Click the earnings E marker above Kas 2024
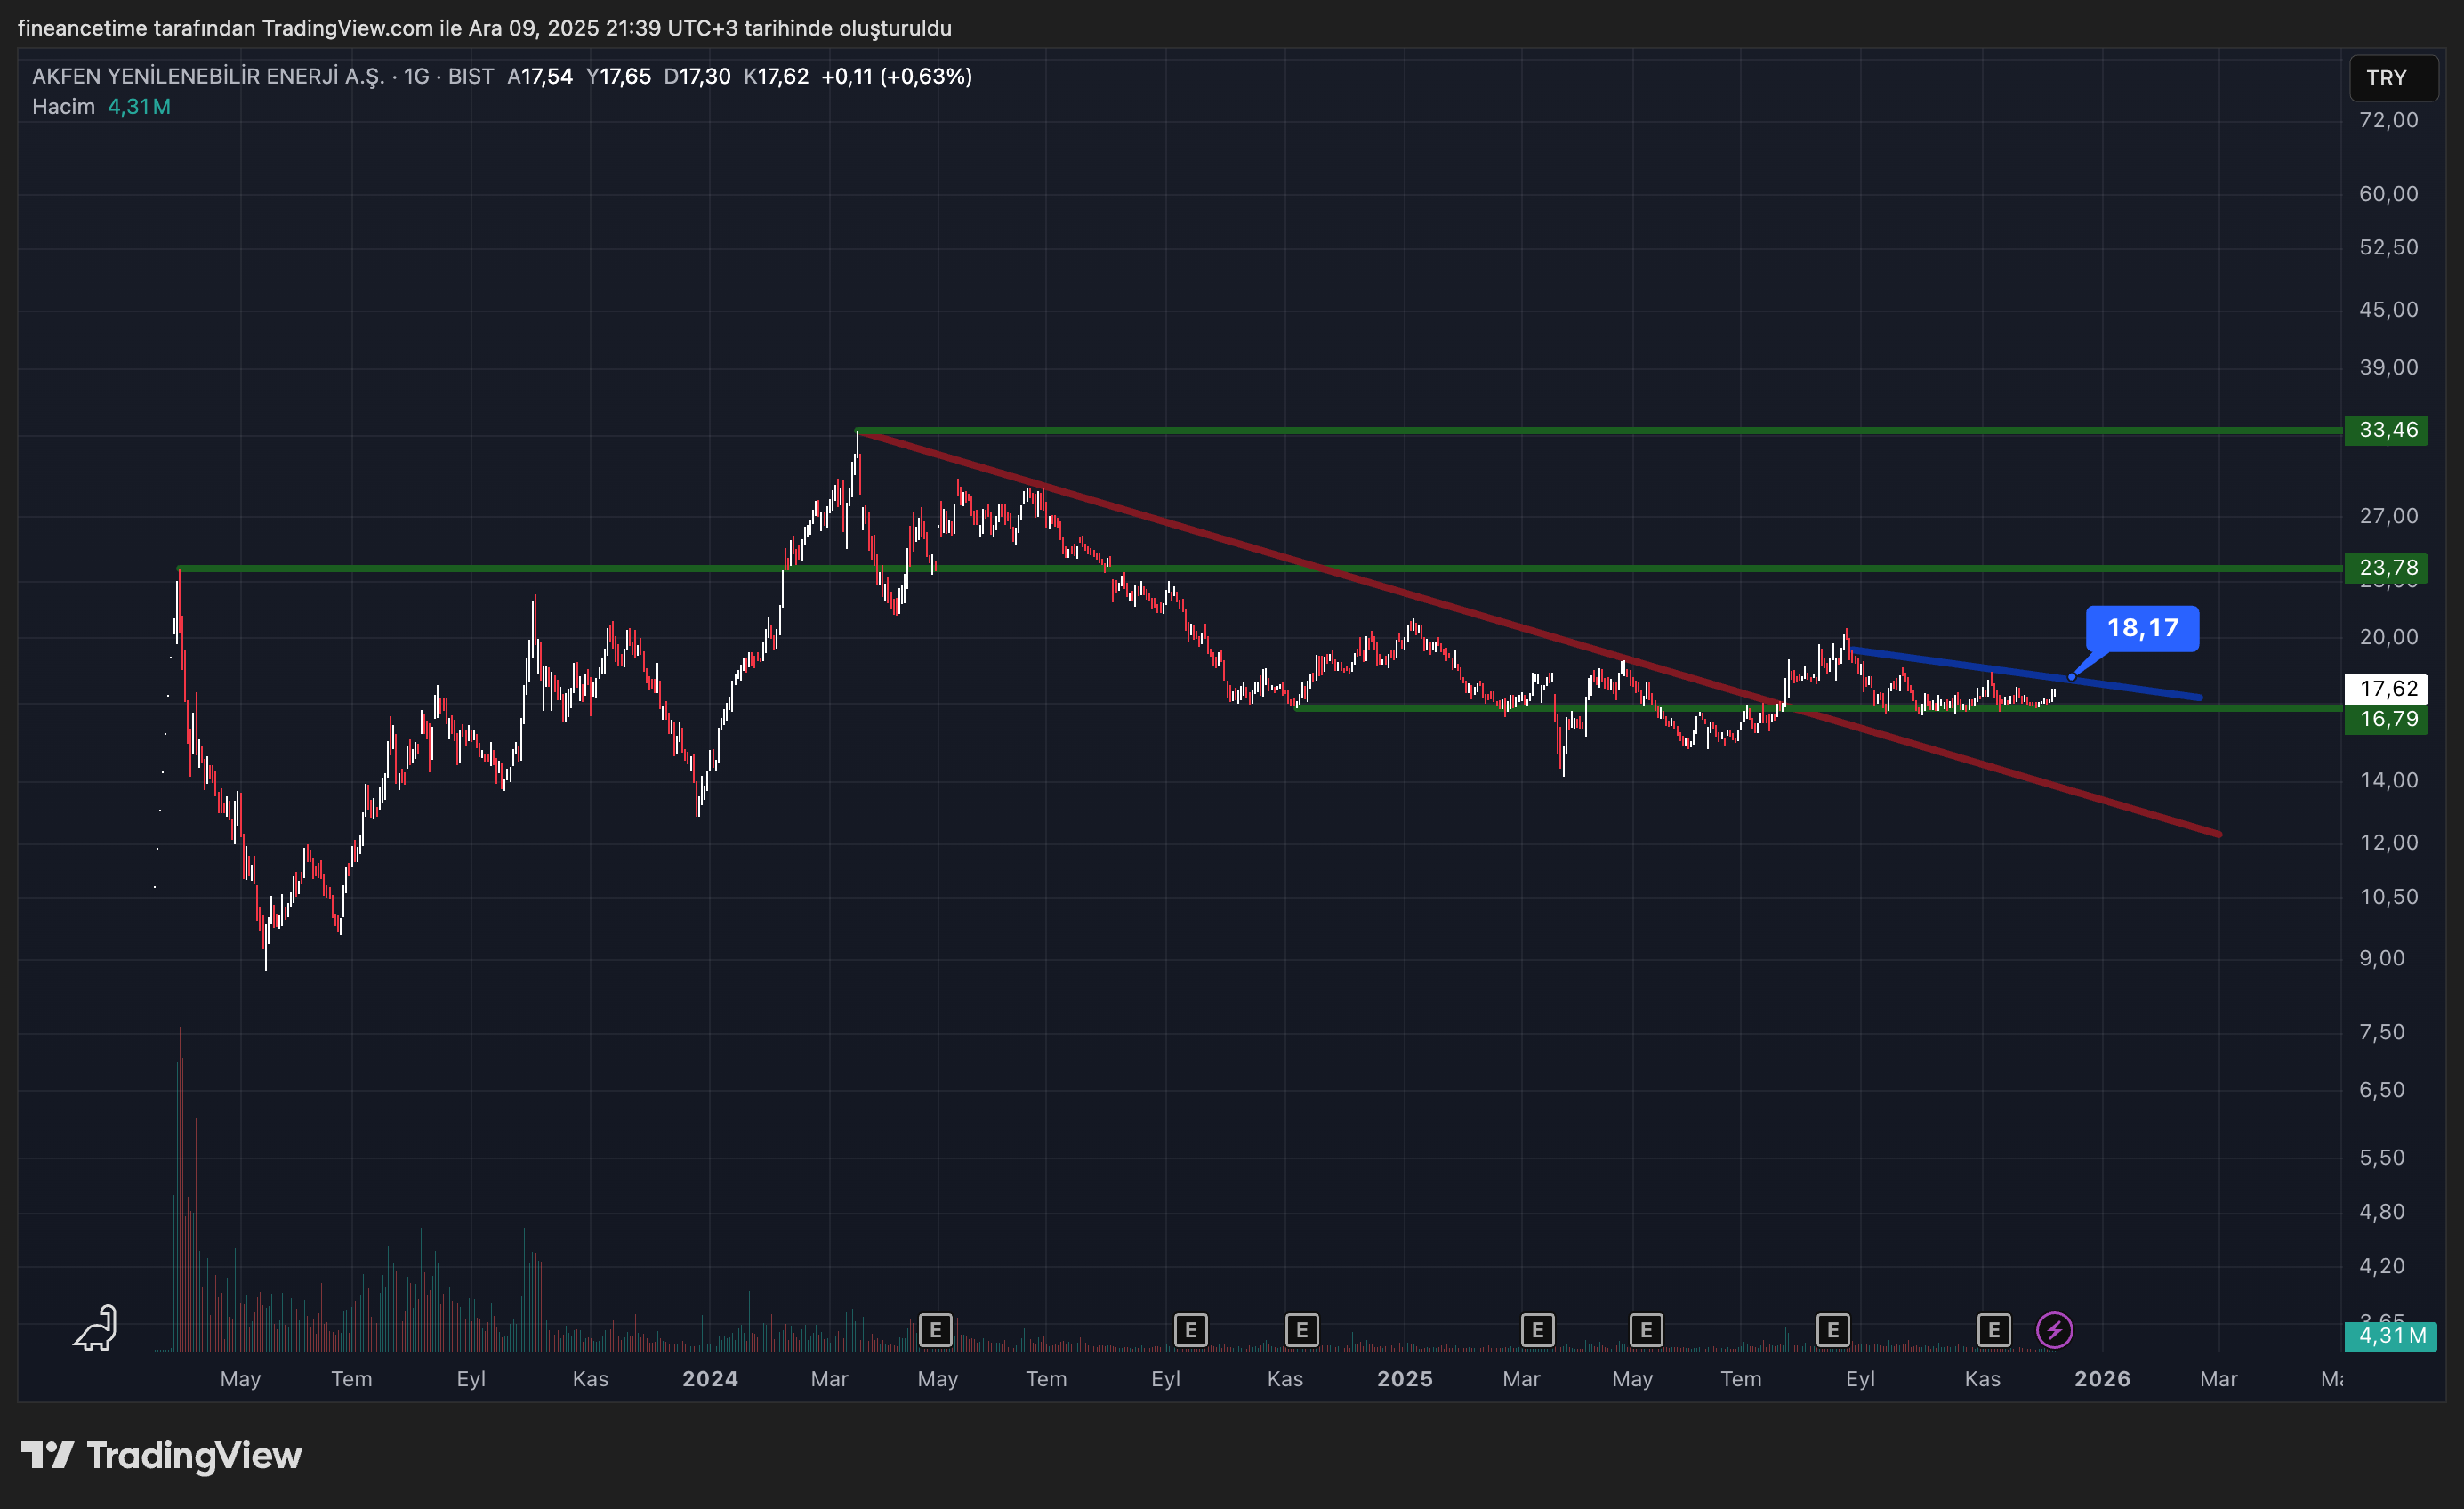The width and height of the screenshot is (2464, 1509). pyautogui.click(x=1301, y=1330)
